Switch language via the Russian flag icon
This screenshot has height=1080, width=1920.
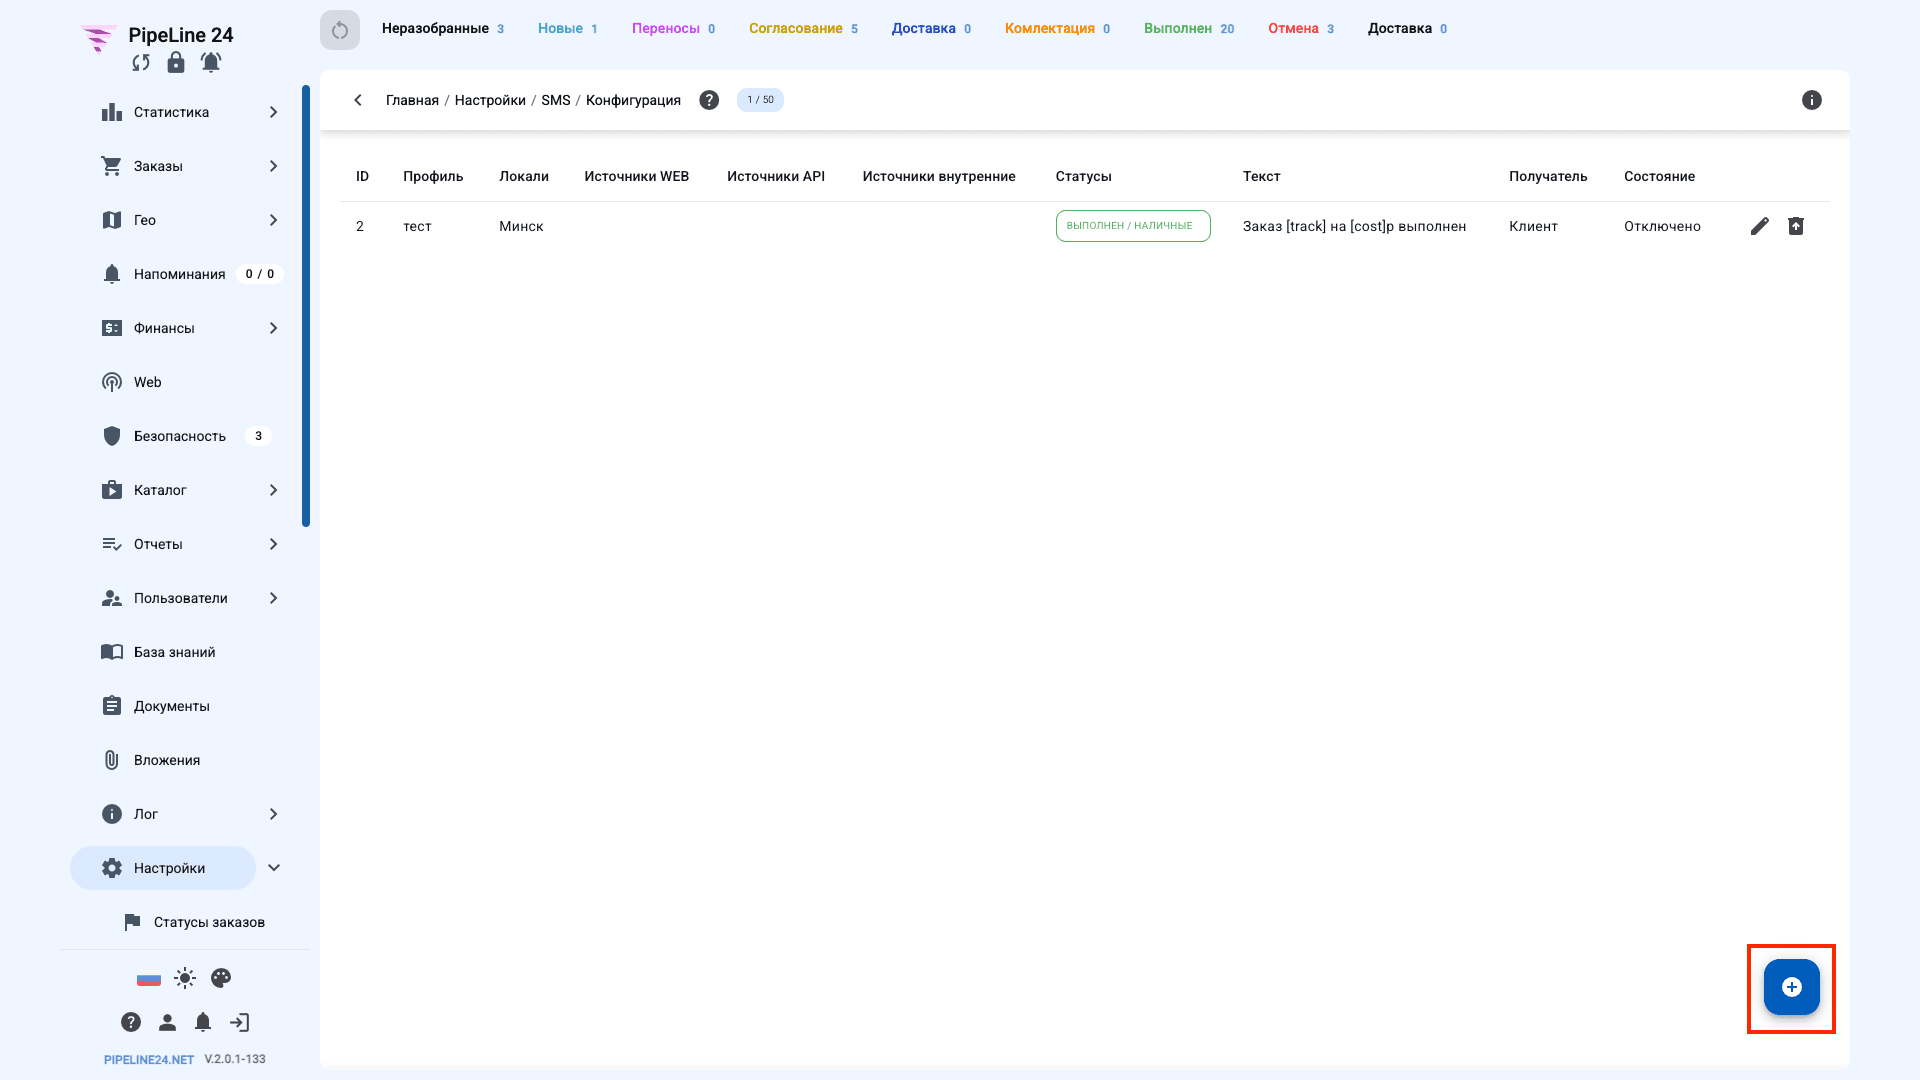[149, 979]
